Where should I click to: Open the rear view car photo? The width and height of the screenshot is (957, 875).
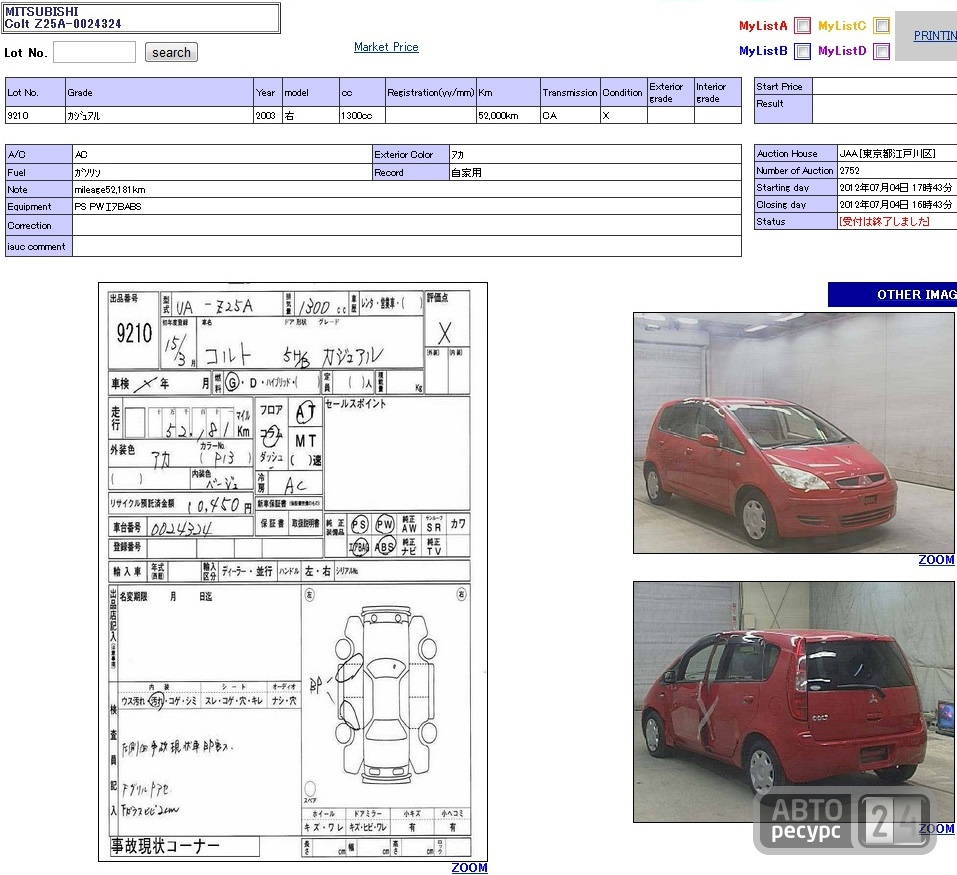click(794, 702)
